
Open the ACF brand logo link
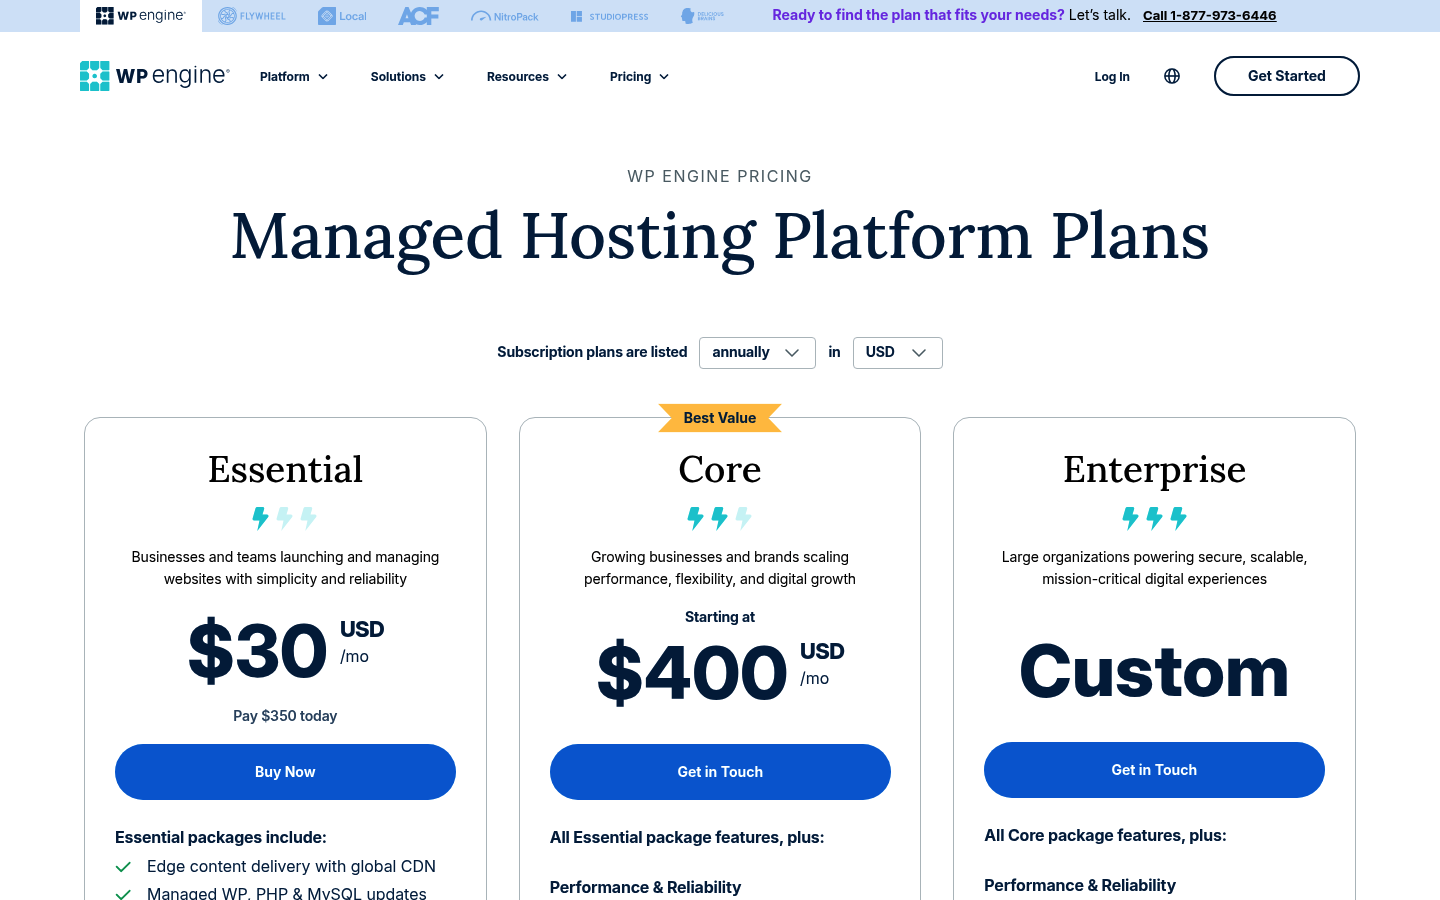[418, 16]
